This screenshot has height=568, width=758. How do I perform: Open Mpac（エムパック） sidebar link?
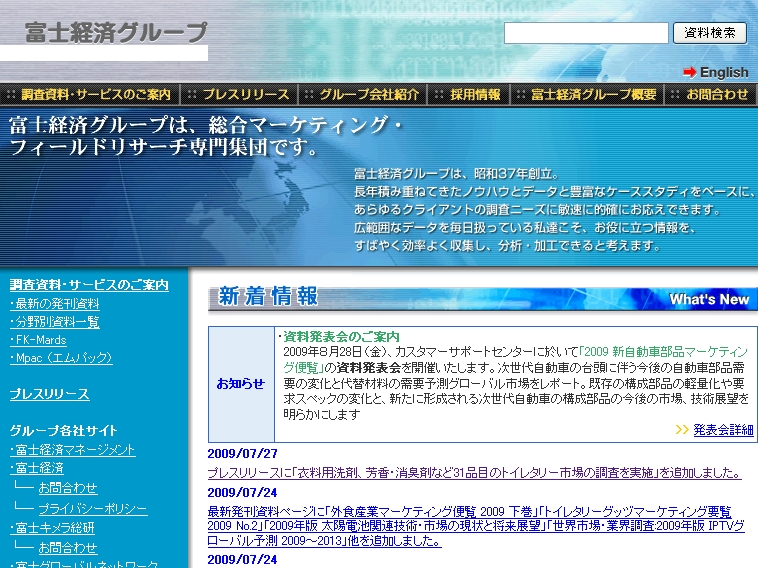tap(61, 358)
